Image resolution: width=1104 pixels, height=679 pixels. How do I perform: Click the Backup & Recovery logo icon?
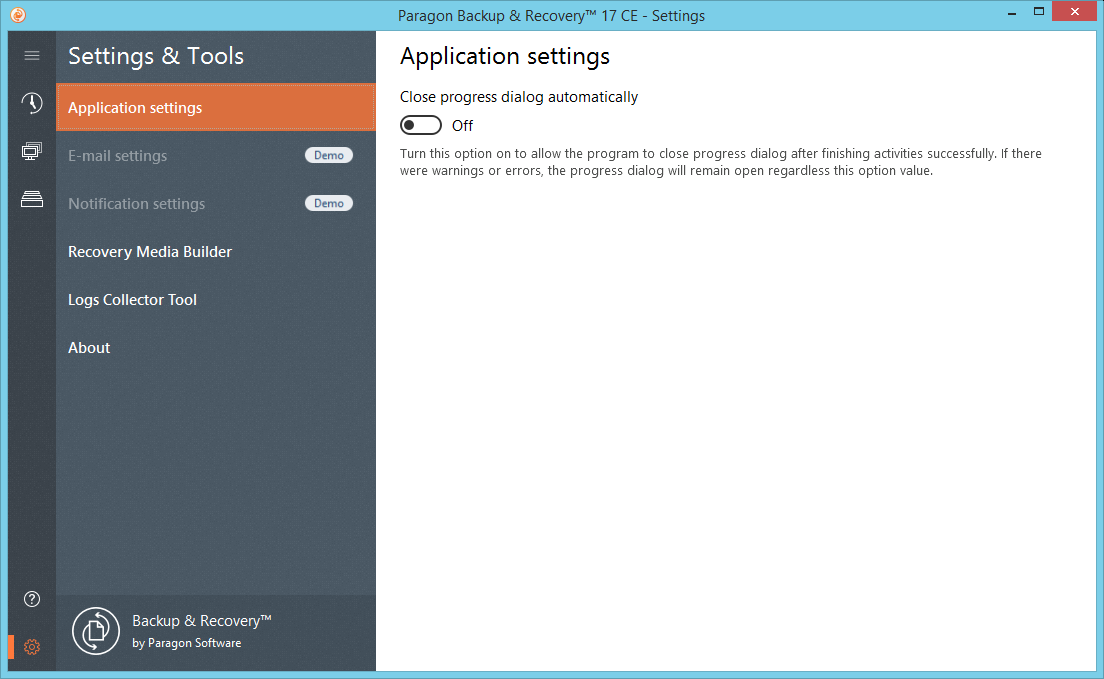point(96,630)
